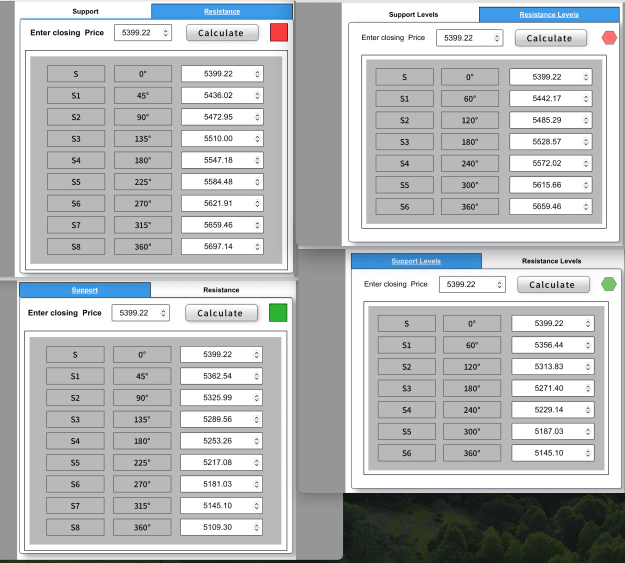
Task: Click S4 button beside the 5229.14 value
Action: (407, 410)
